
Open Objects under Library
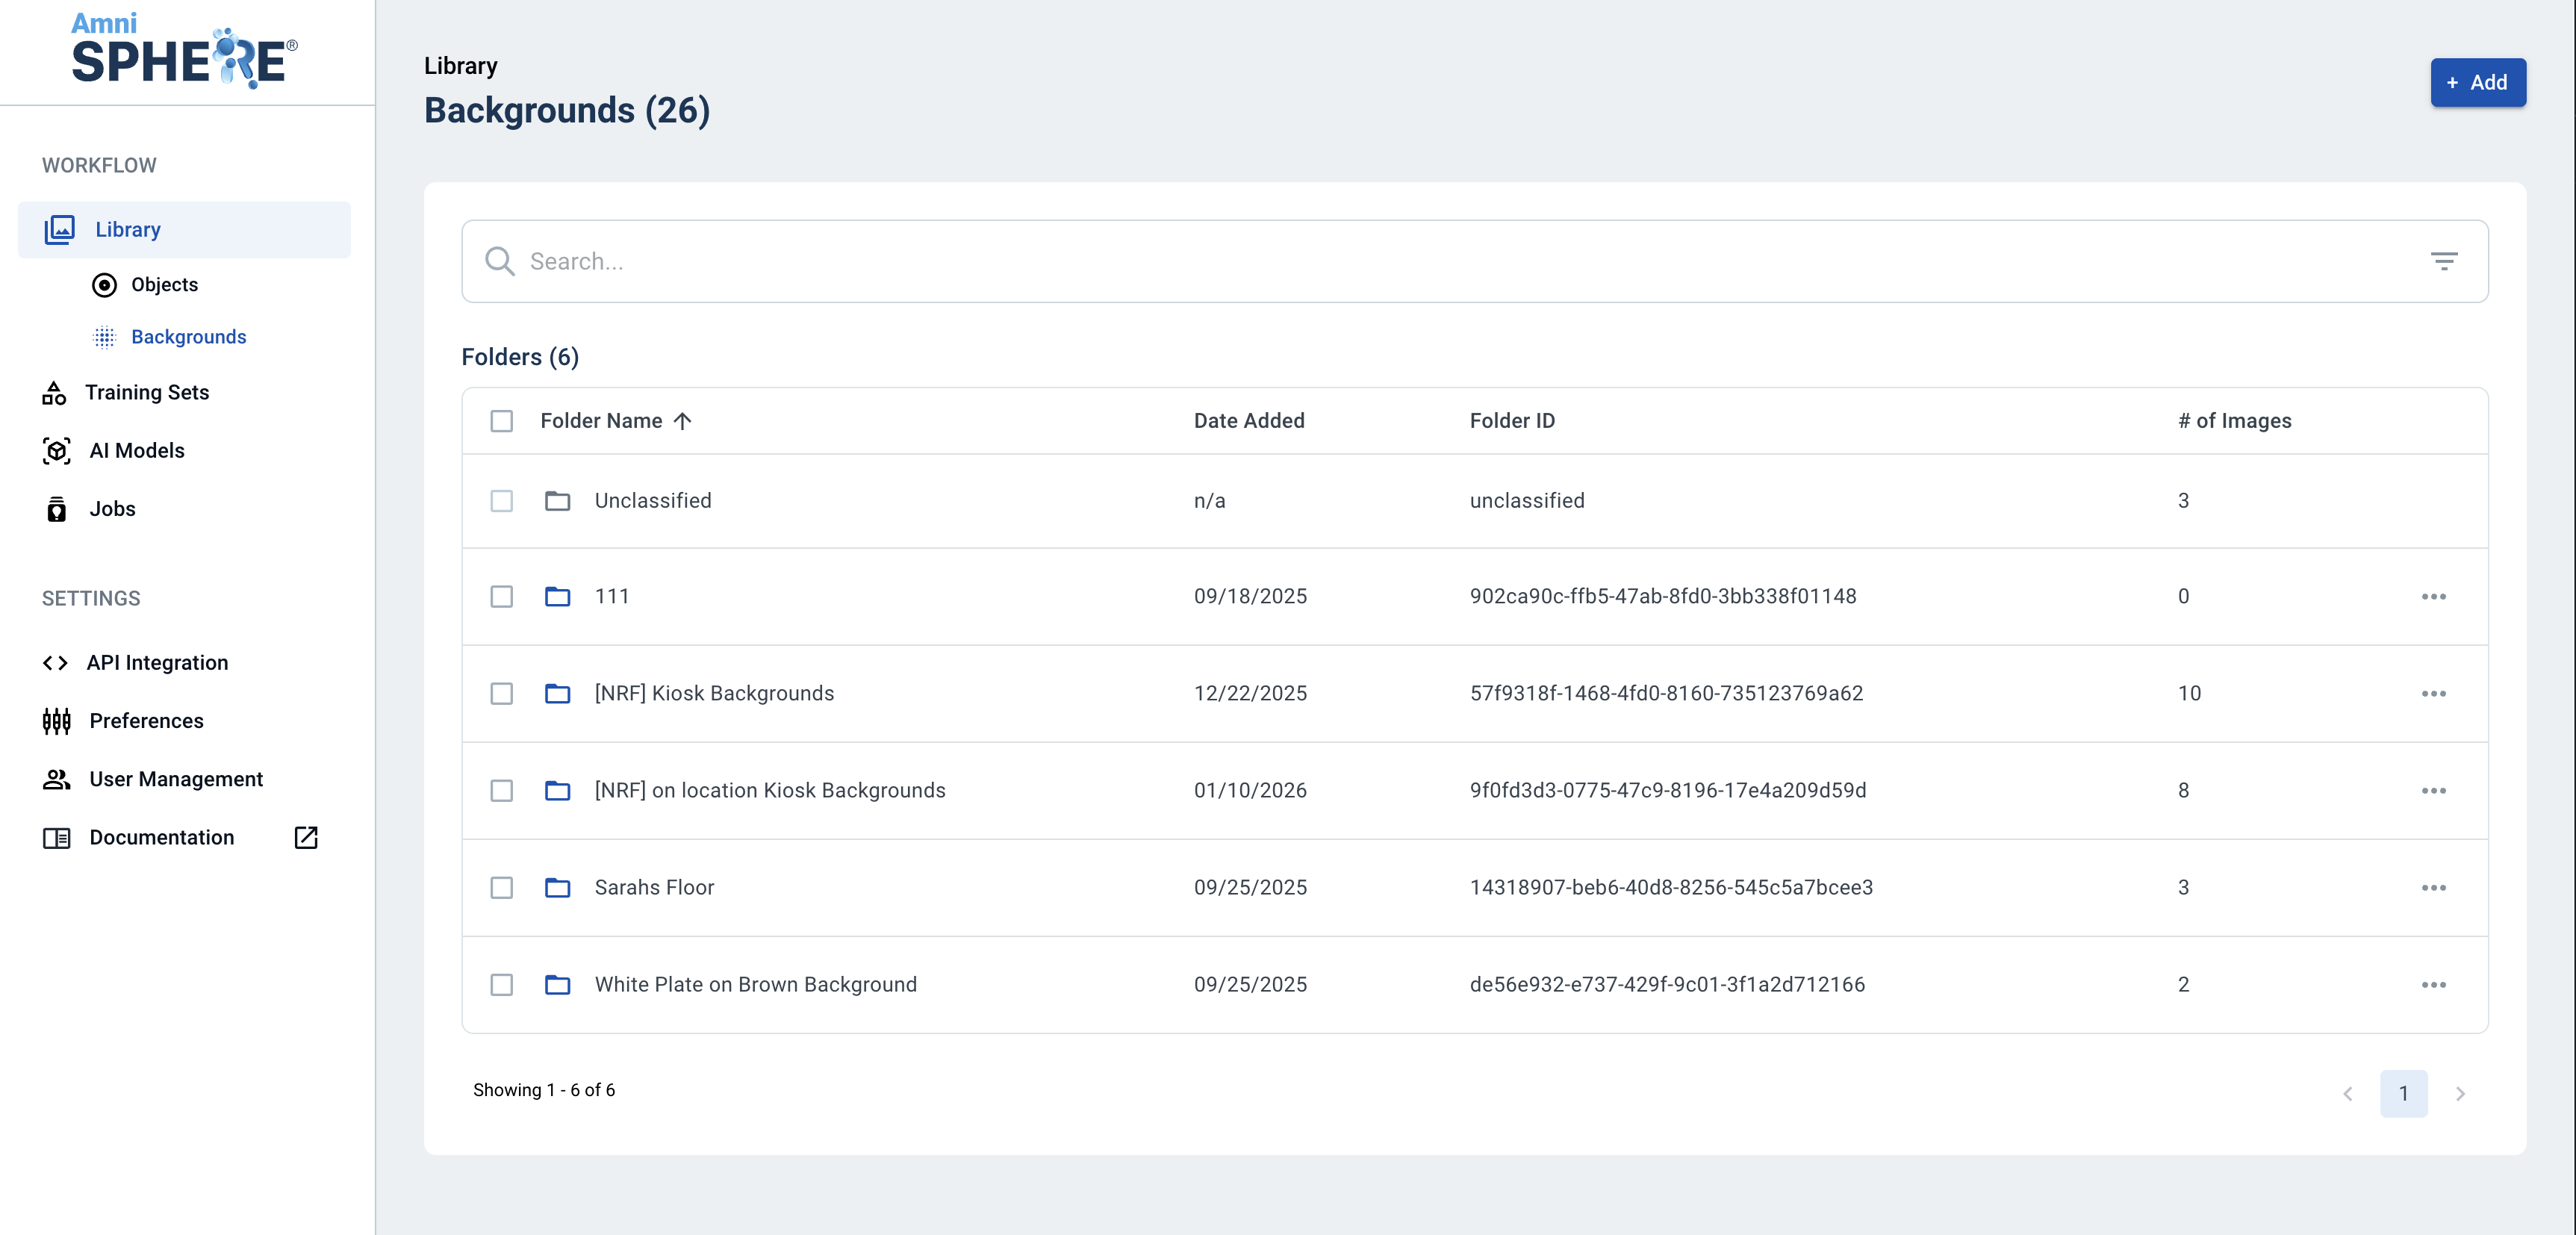164,285
